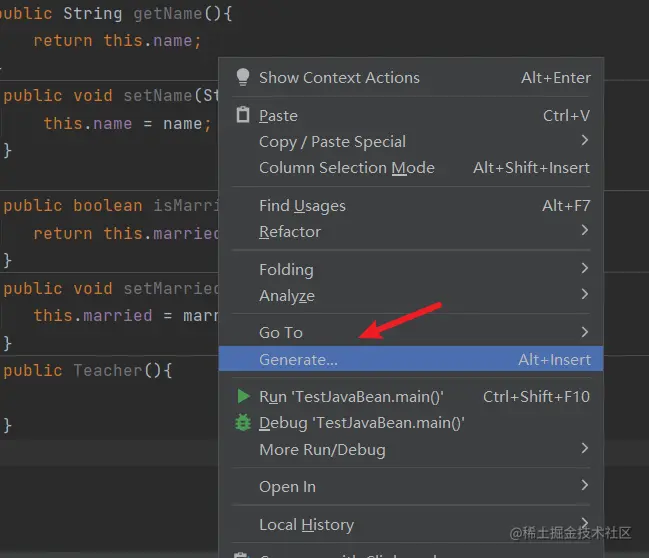
Task: Place the cursor in the Teacher() constructor line
Action: [x=88, y=370]
